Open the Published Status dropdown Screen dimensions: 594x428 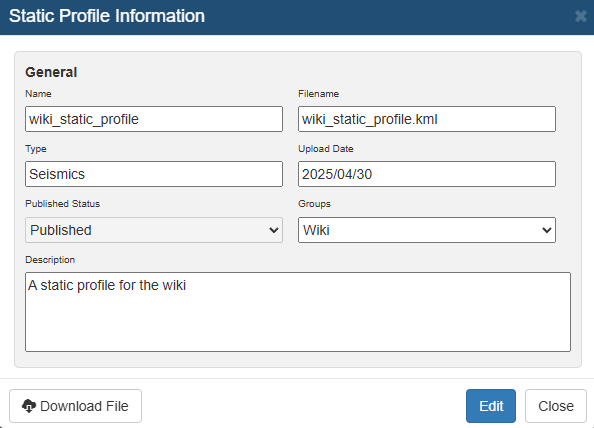tap(154, 230)
